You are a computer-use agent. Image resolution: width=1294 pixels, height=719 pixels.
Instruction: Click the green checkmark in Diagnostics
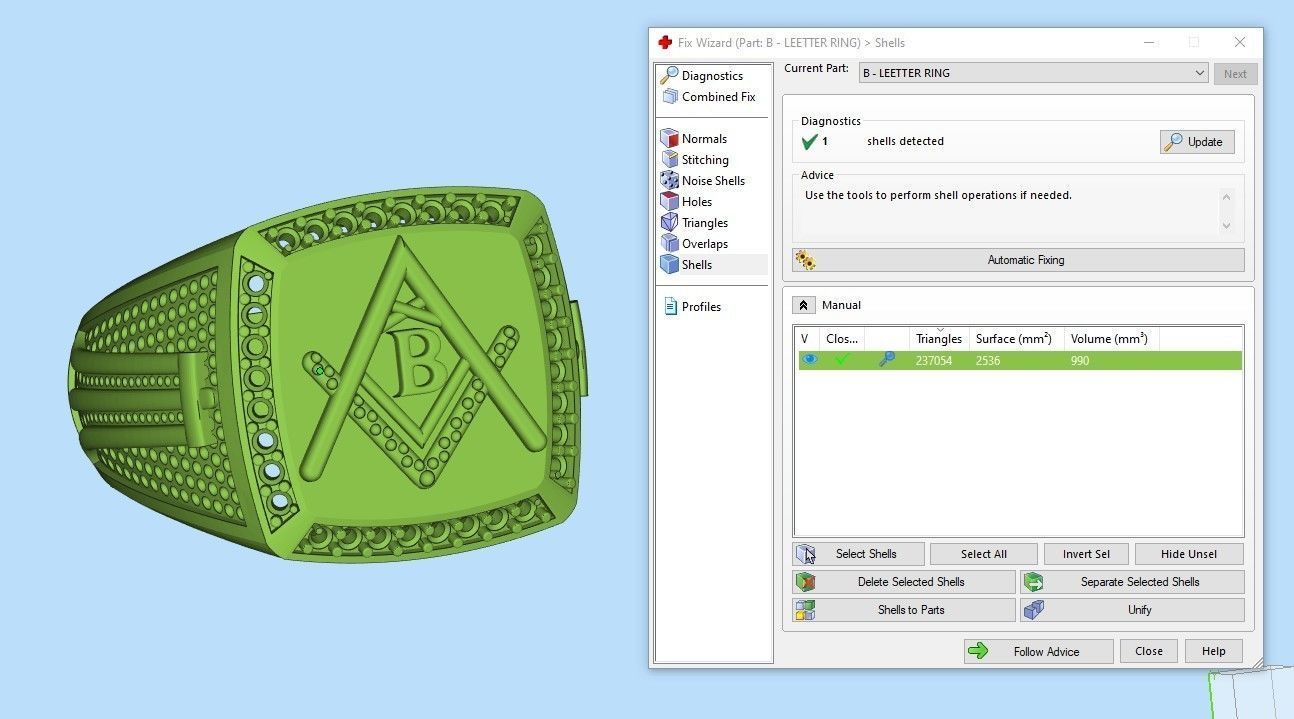tap(810, 142)
